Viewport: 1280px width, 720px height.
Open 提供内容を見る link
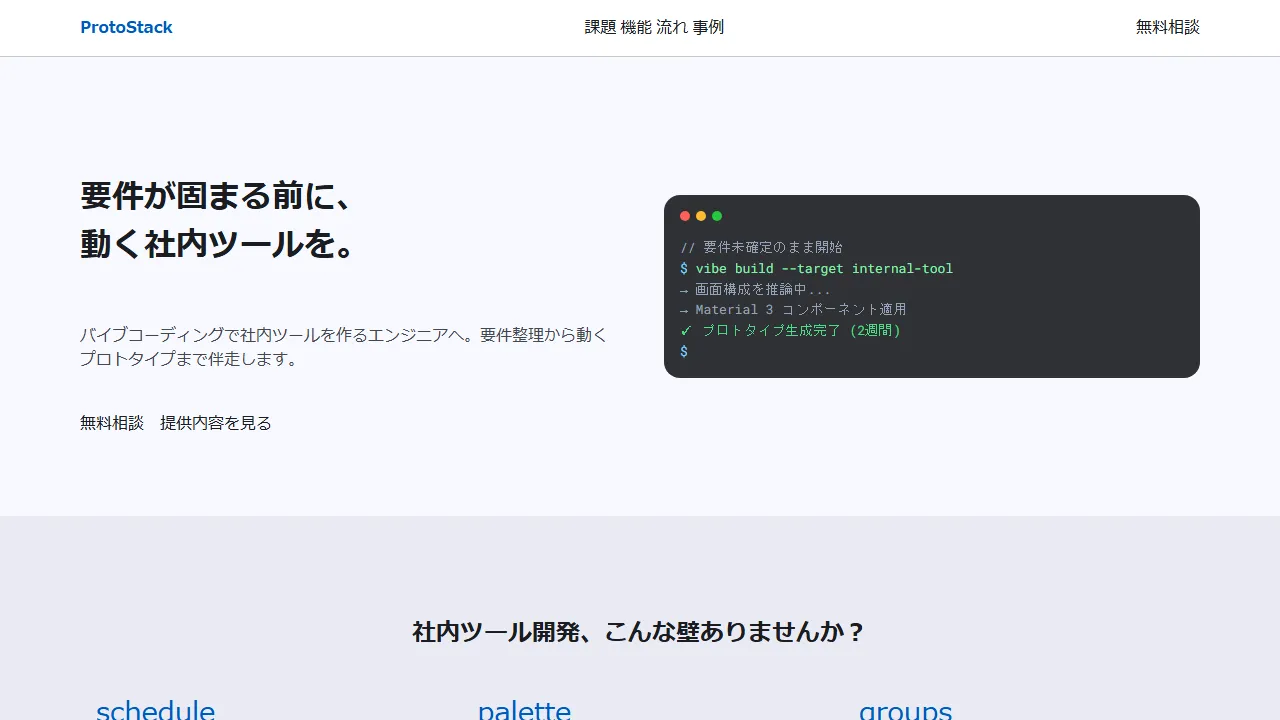216,423
